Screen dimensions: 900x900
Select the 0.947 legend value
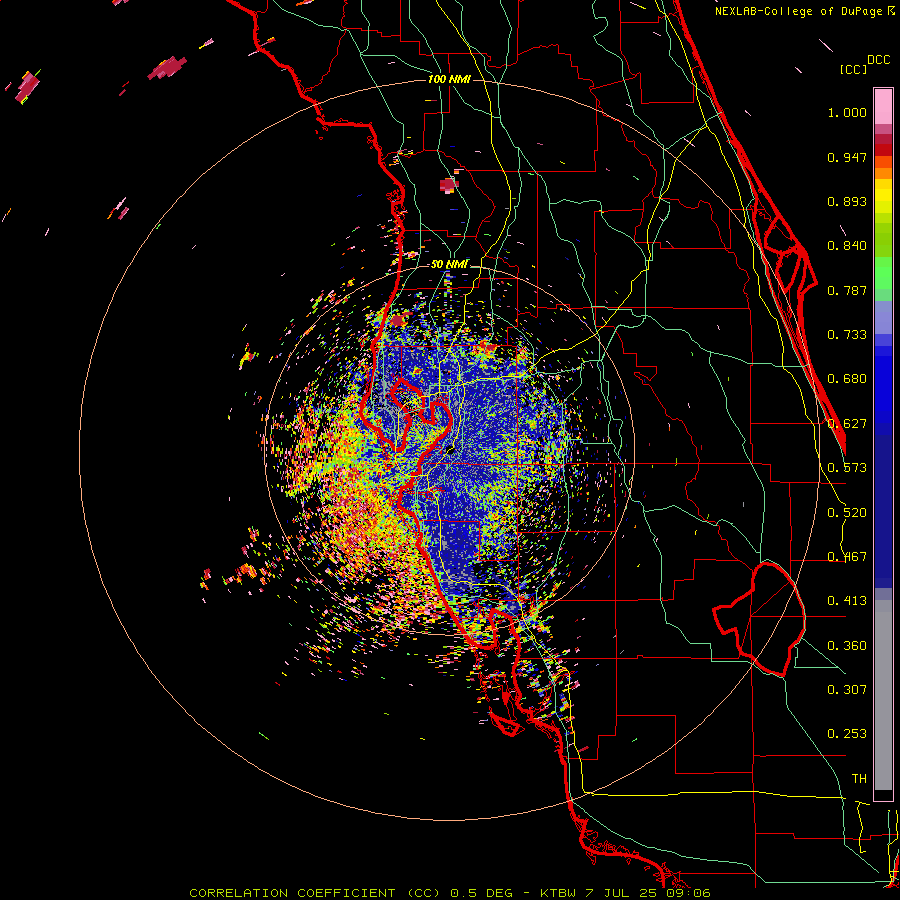coord(847,157)
